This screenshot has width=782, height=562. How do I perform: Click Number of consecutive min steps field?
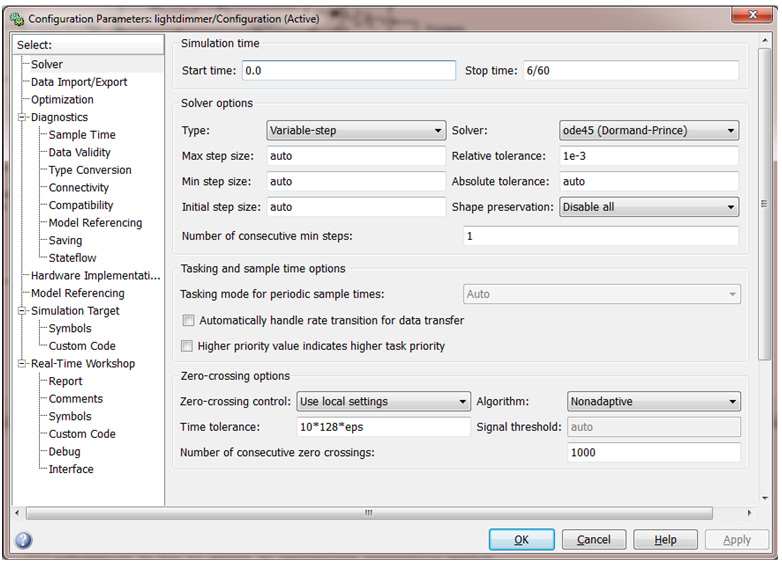click(x=601, y=236)
